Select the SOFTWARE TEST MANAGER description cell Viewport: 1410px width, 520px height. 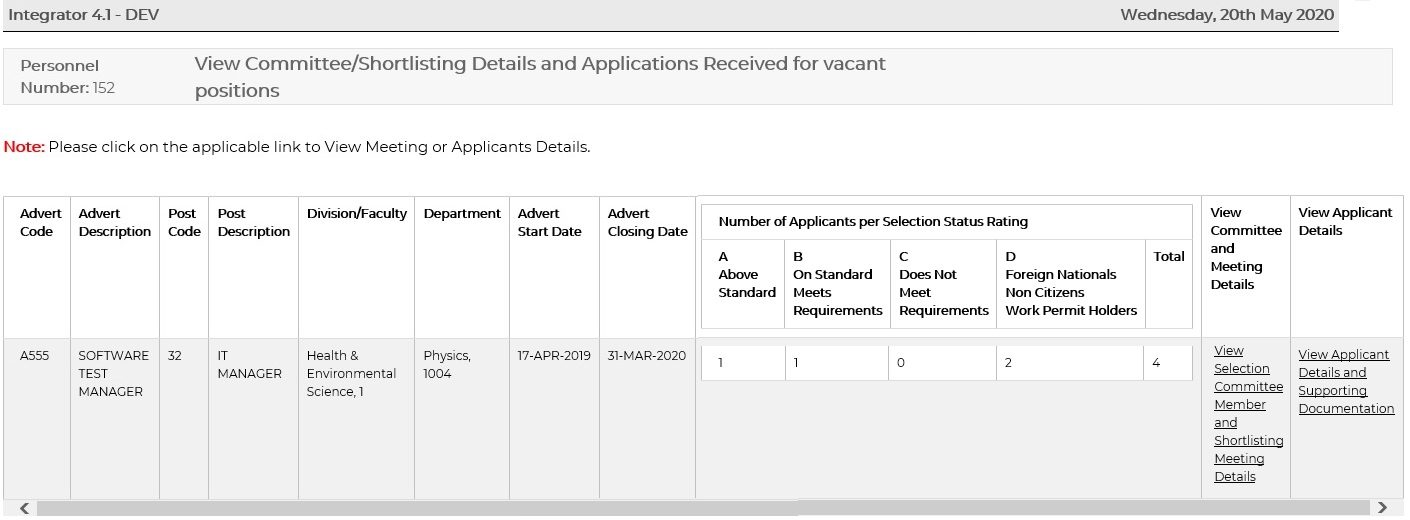coord(113,373)
